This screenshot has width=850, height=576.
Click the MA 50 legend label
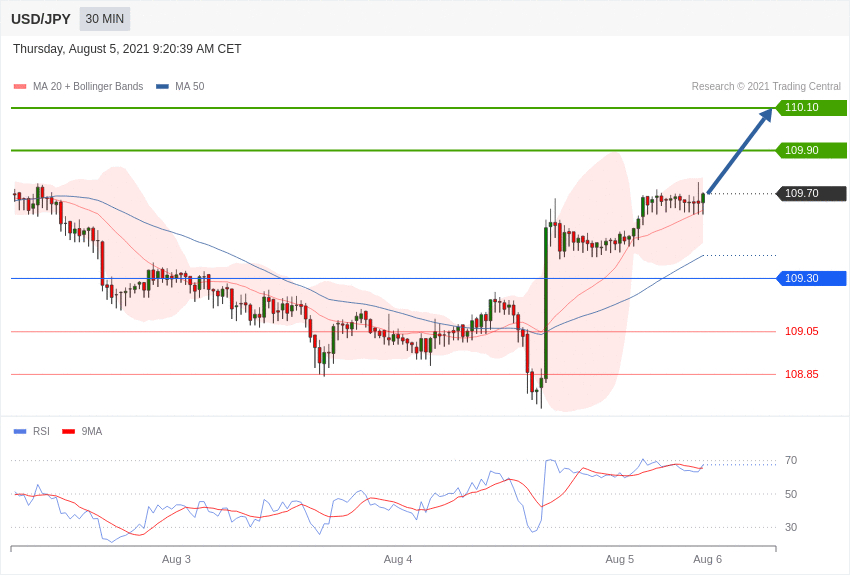(190, 86)
